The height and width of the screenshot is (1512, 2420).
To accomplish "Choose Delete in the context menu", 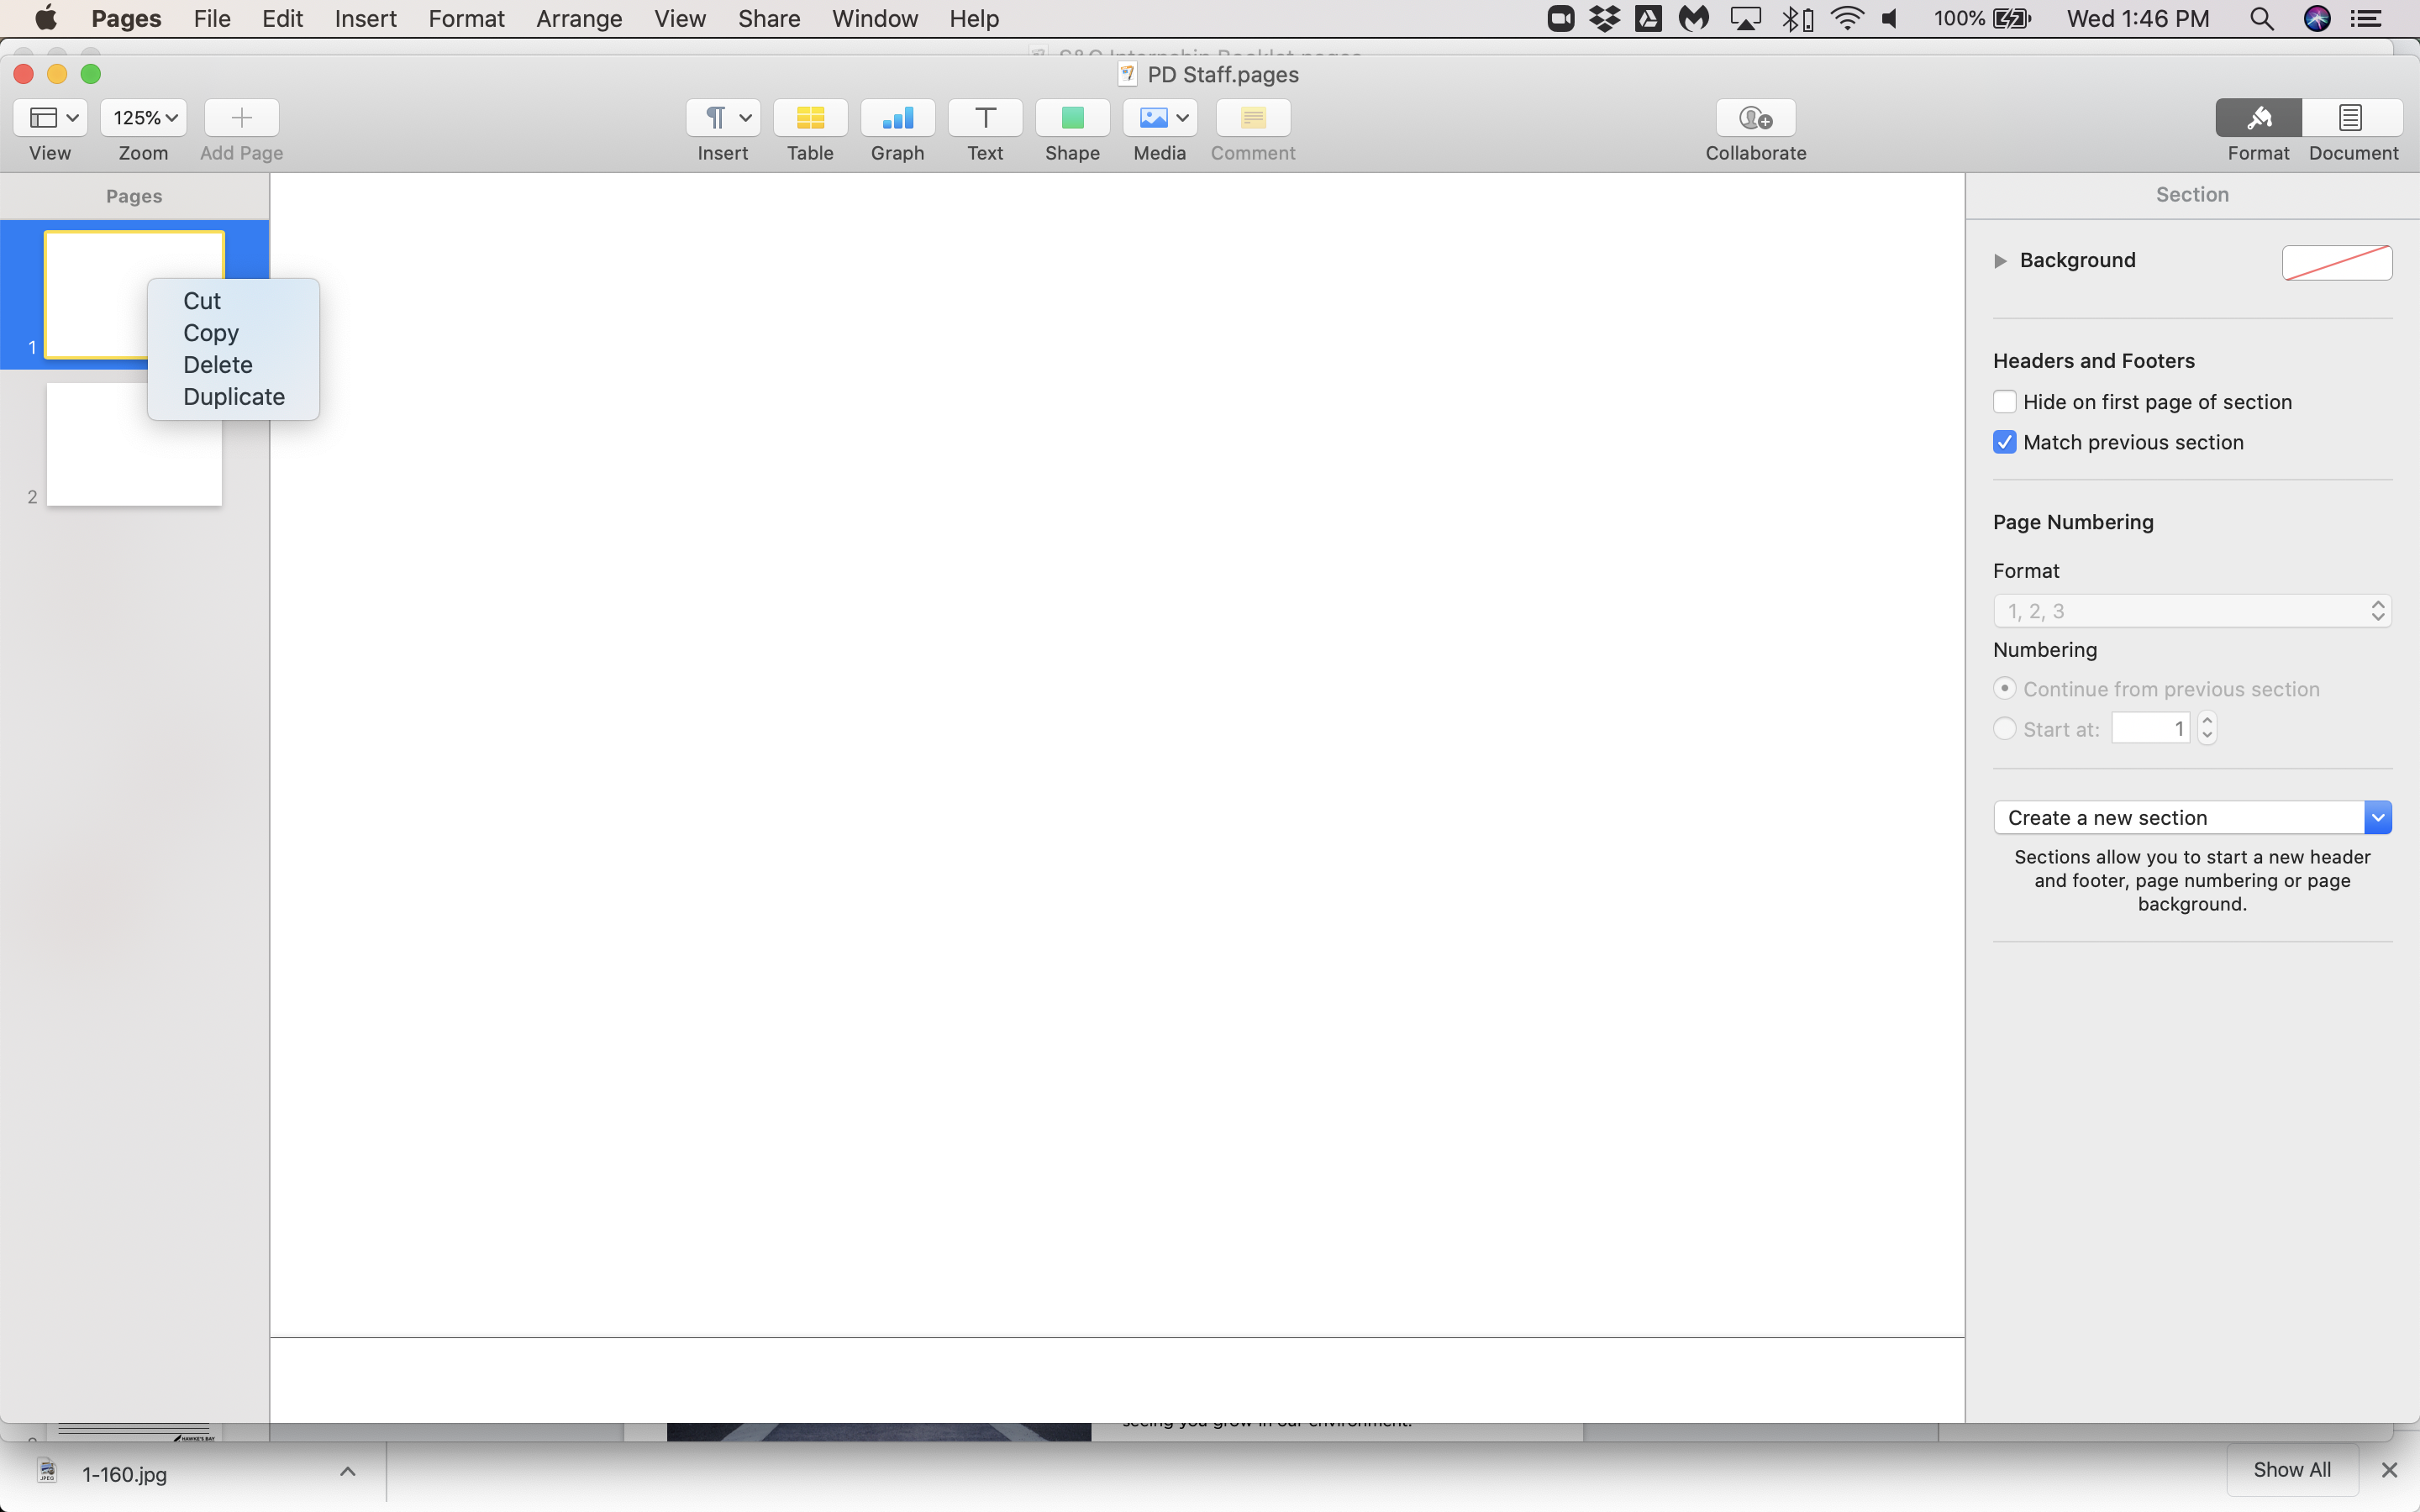I will point(217,365).
